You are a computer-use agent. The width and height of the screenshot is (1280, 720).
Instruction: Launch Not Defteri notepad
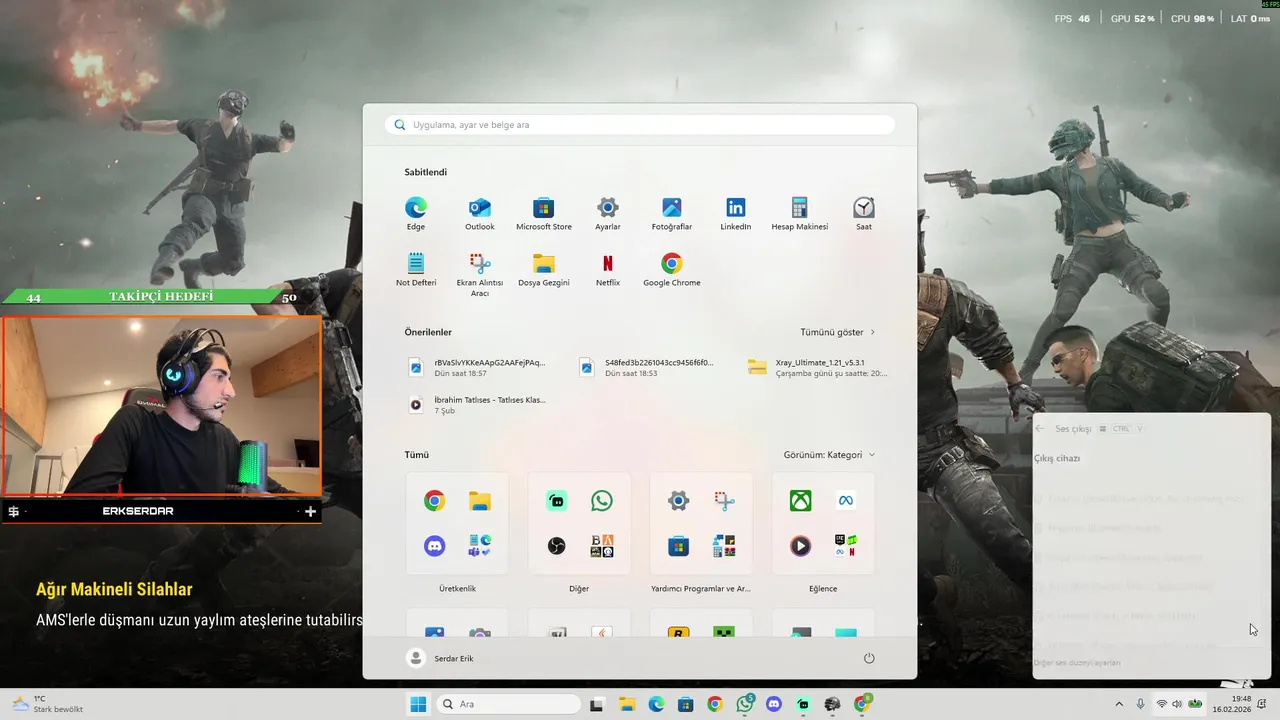pos(416,270)
